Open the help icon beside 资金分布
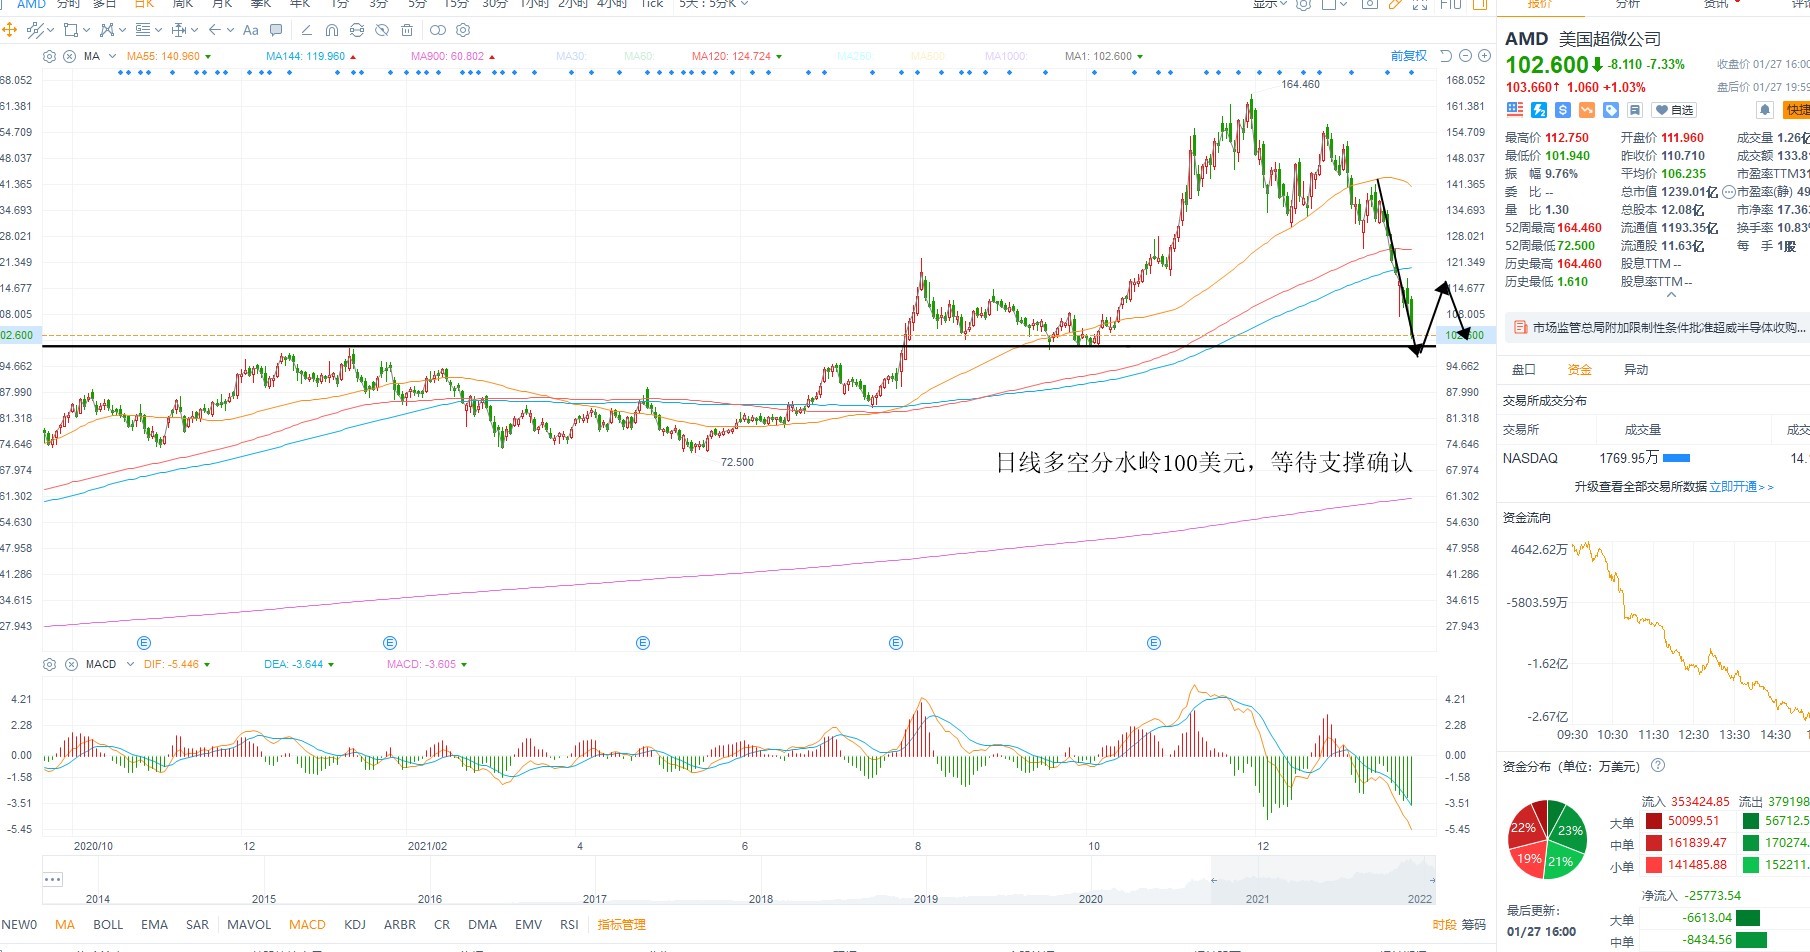 (x=1658, y=766)
